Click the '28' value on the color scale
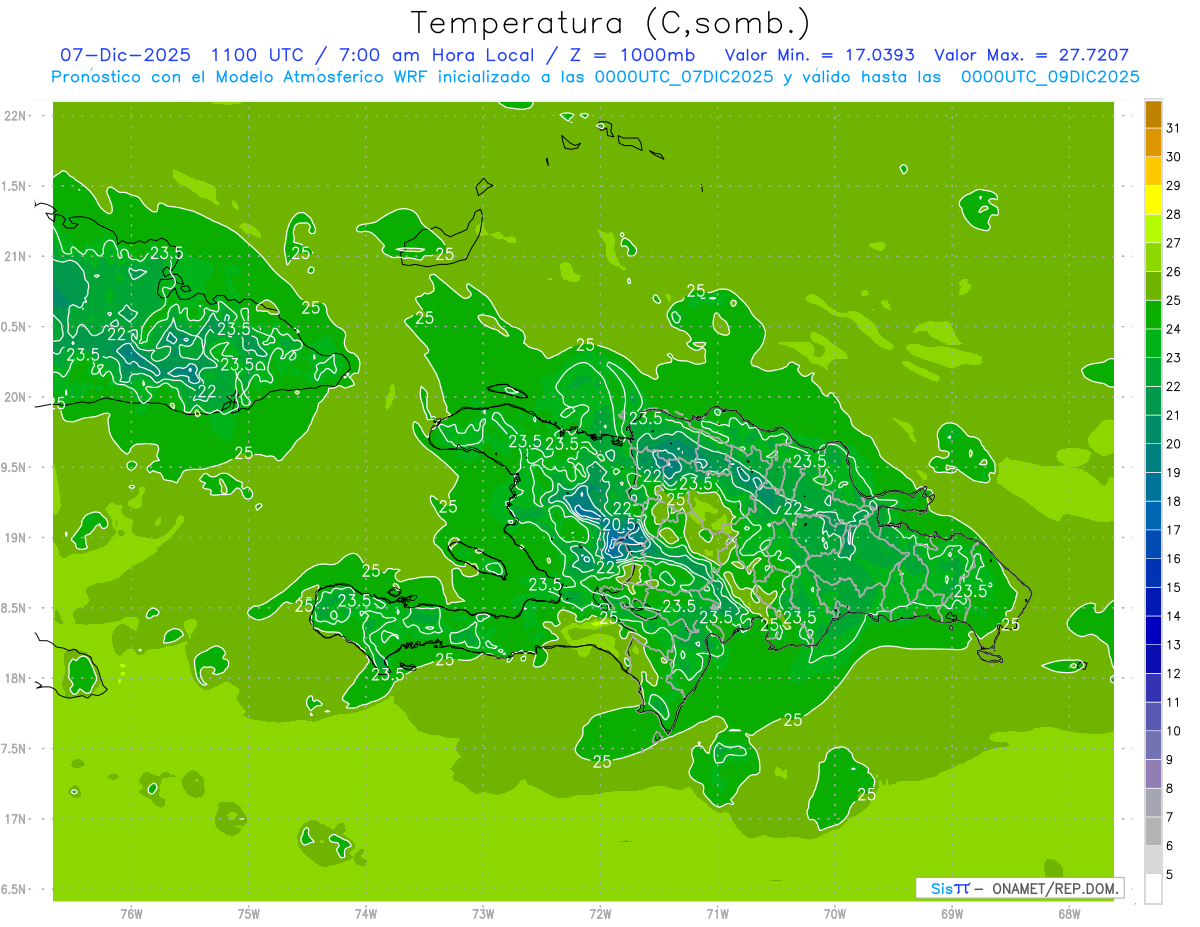 pos(1174,214)
